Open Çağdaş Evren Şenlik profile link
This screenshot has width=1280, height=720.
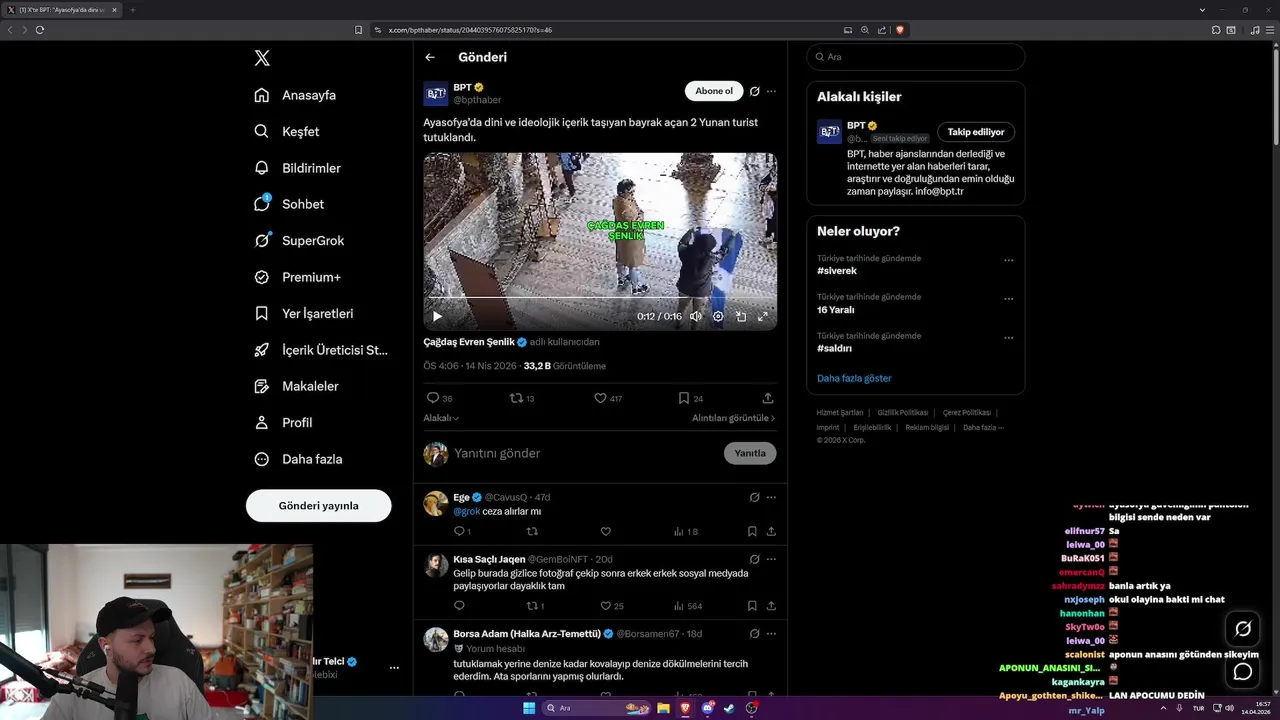coord(469,342)
